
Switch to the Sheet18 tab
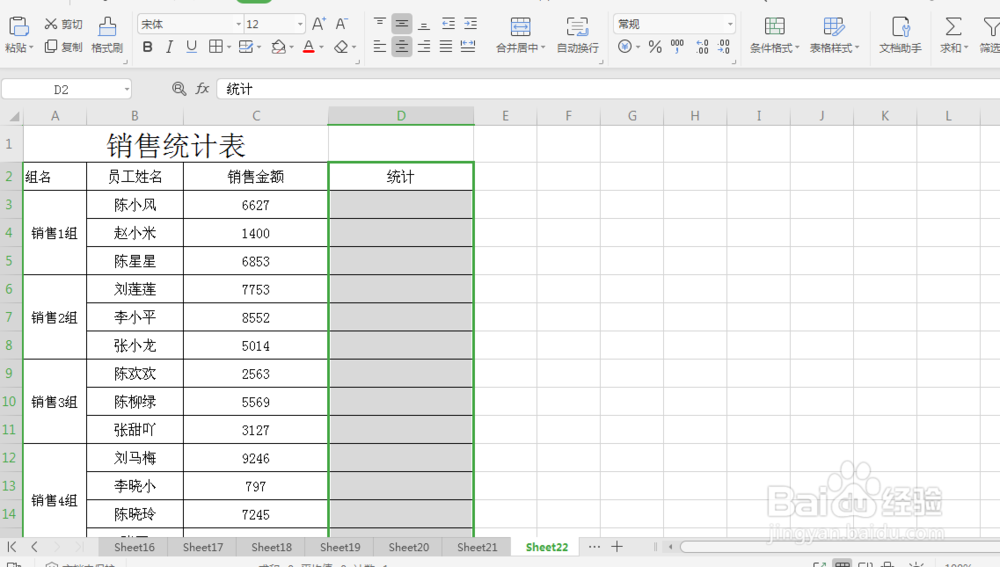pos(271,547)
